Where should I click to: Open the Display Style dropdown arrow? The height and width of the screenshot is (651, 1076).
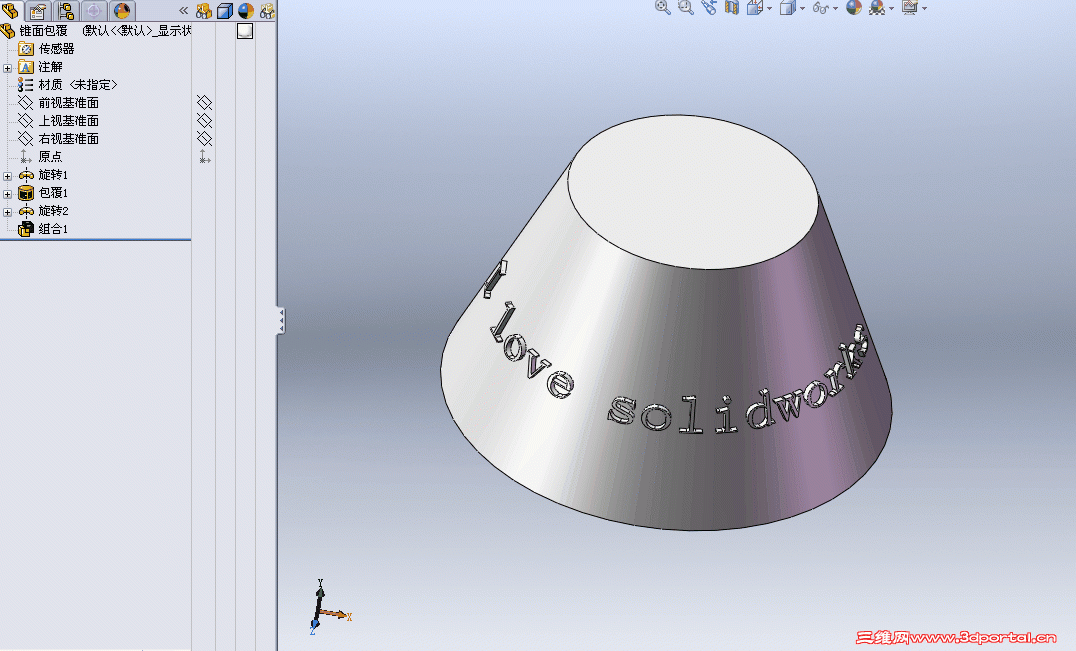coord(802,8)
